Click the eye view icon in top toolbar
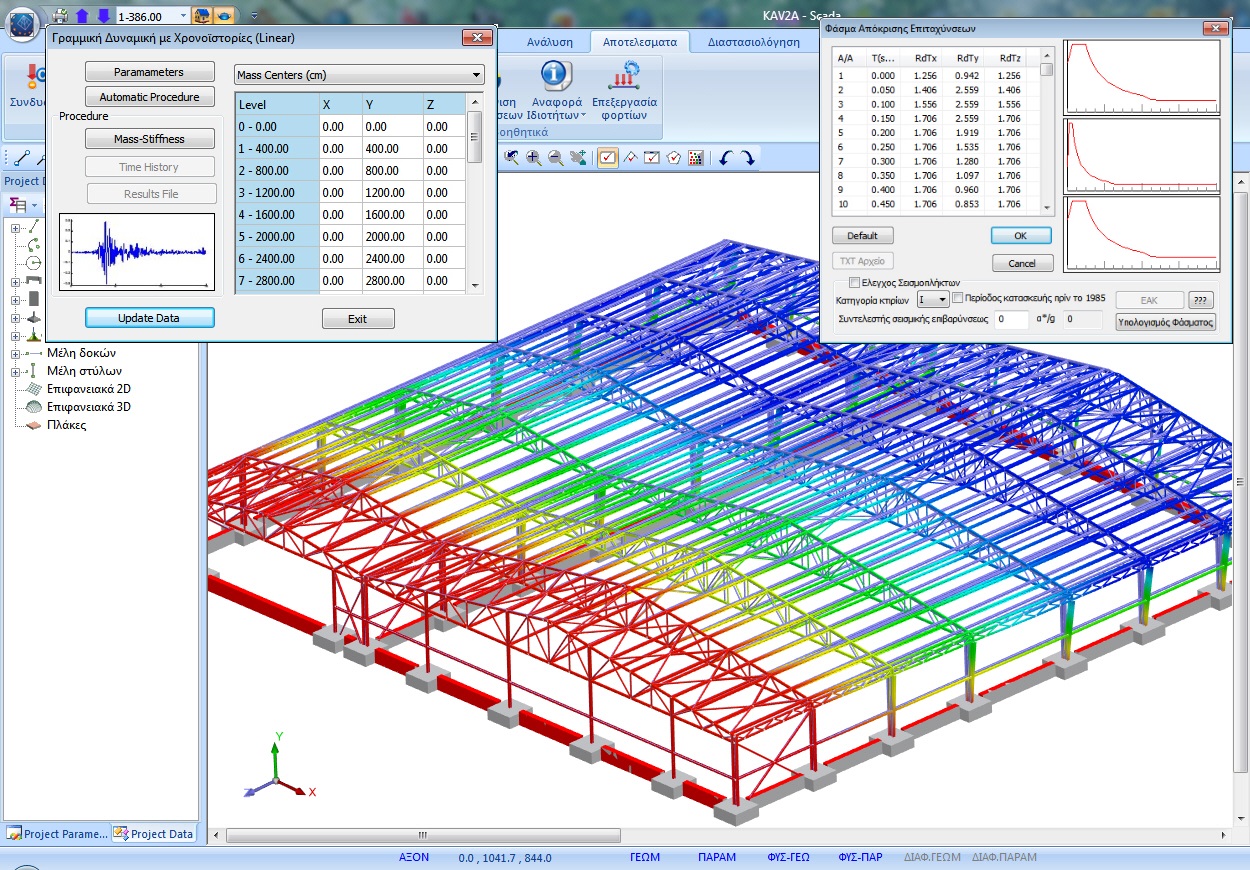This screenshot has height=870, width=1250. click(x=223, y=16)
